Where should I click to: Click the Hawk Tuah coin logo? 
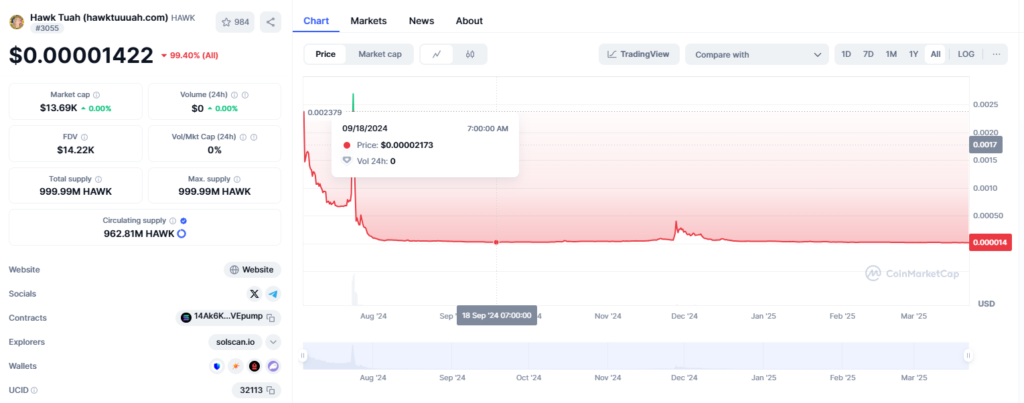[x=16, y=22]
